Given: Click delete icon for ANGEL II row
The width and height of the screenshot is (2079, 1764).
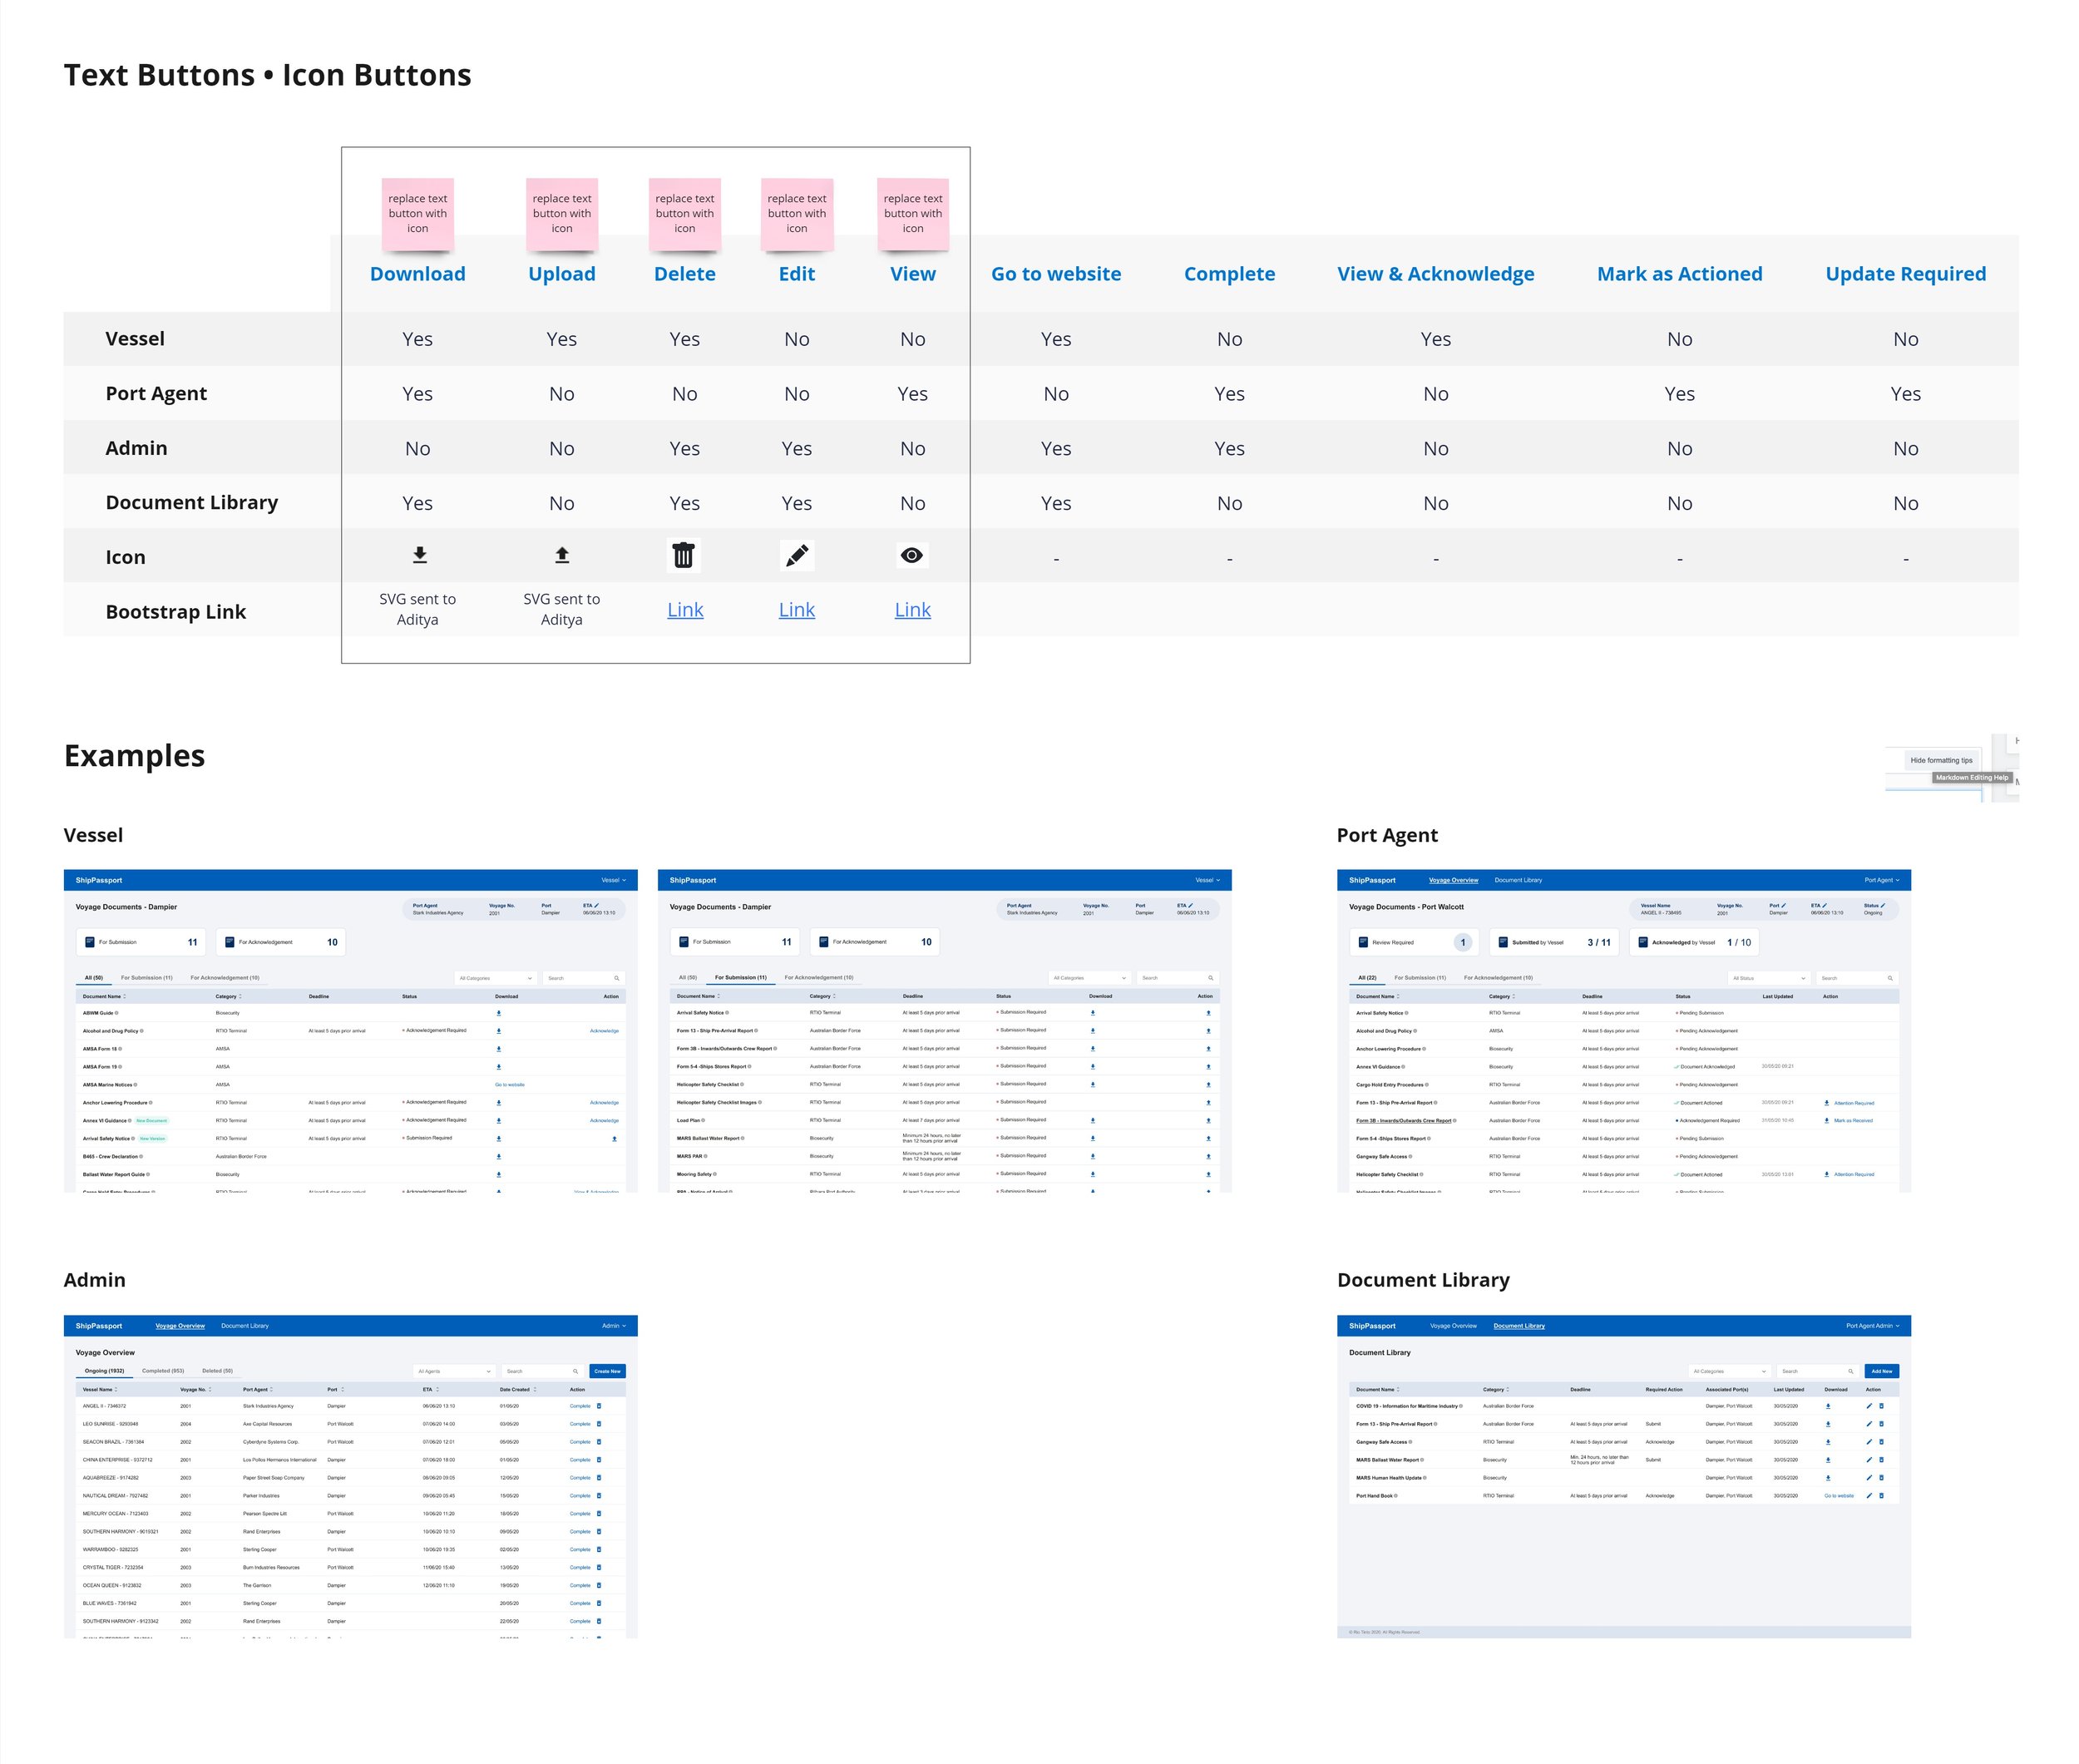Looking at the screenshot, I should pos(599,1406).
